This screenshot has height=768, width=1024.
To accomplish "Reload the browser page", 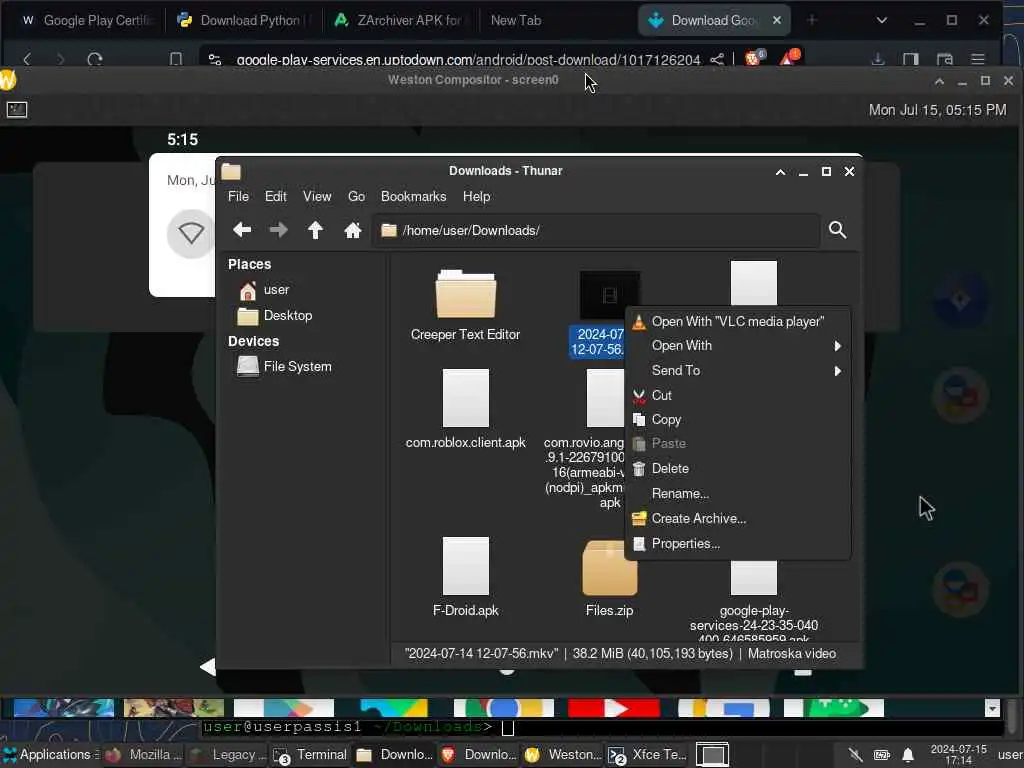I will tap(95, 59).
